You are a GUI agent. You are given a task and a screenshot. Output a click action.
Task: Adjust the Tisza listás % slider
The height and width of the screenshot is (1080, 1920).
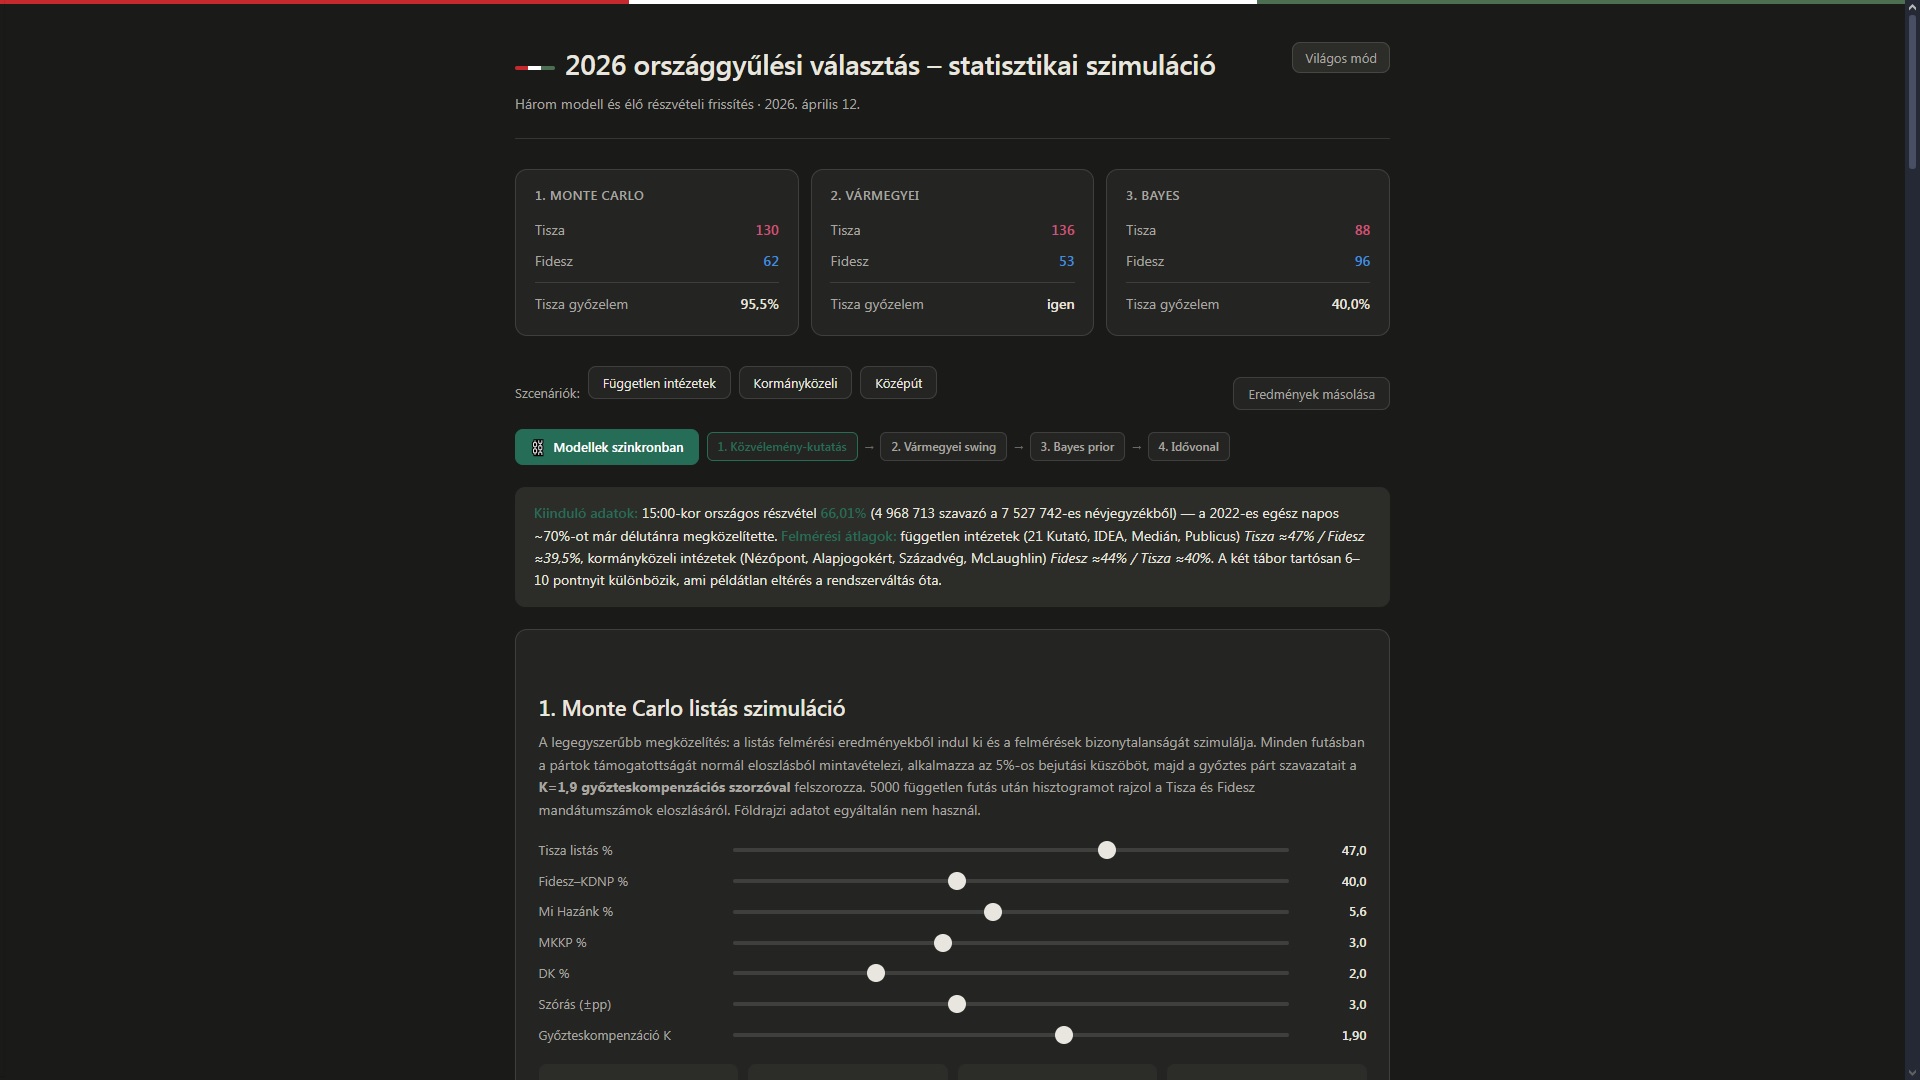[1106, 850]
